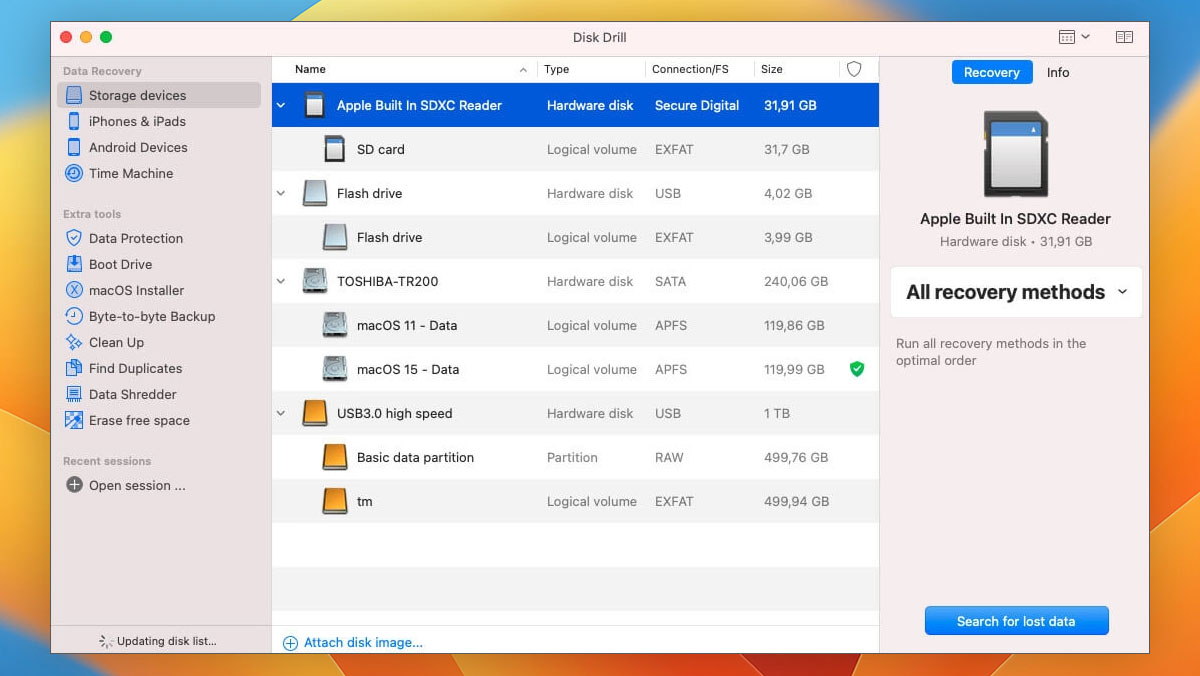Select Storage devices in the sidebar
Image resolution: width=1200 pixels, height=676 pixels.
159,95
